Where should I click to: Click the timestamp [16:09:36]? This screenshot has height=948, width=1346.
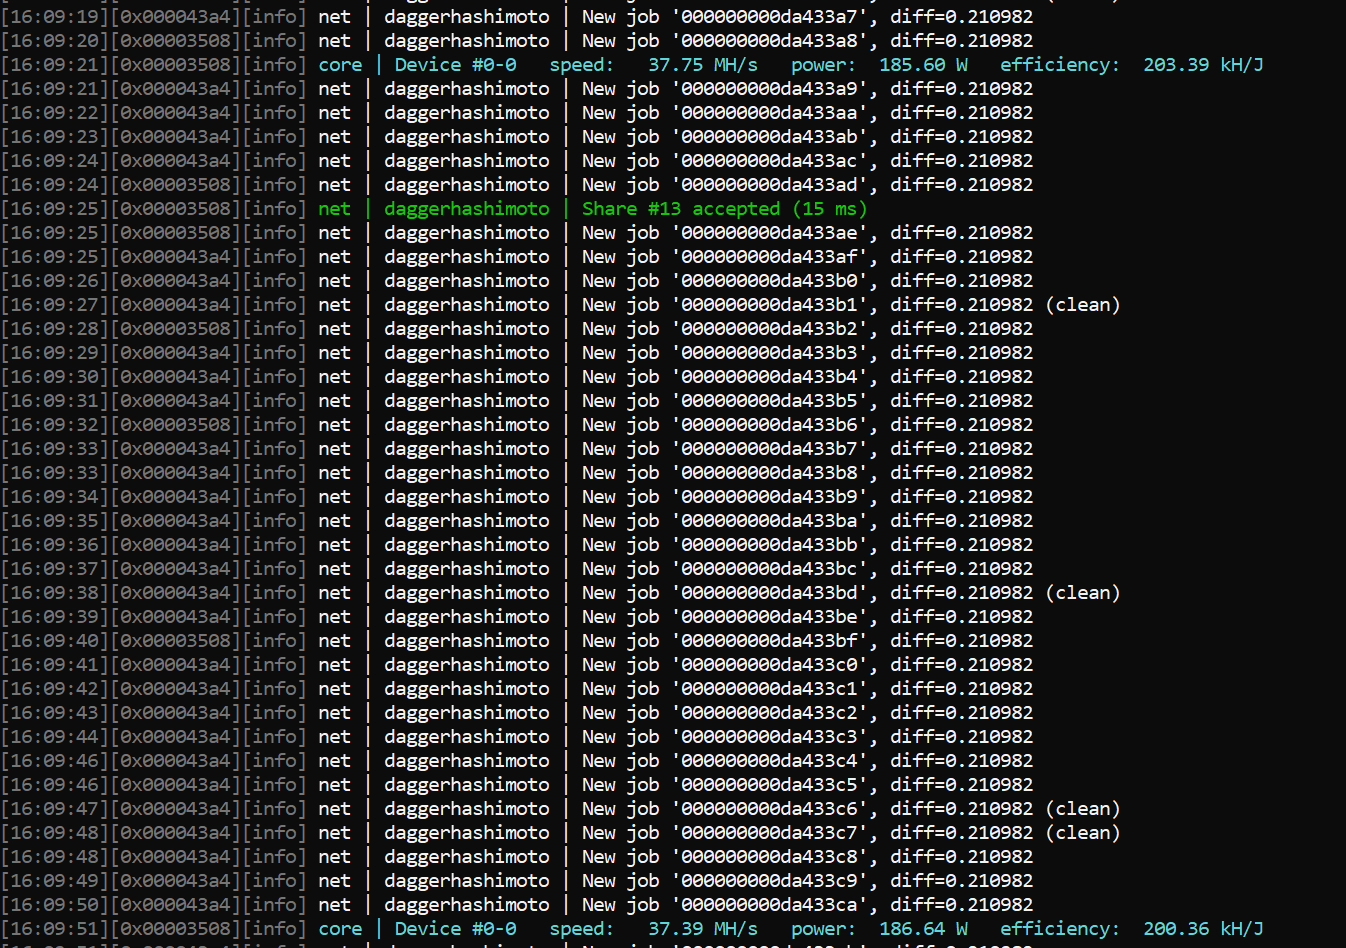(55, 545)
